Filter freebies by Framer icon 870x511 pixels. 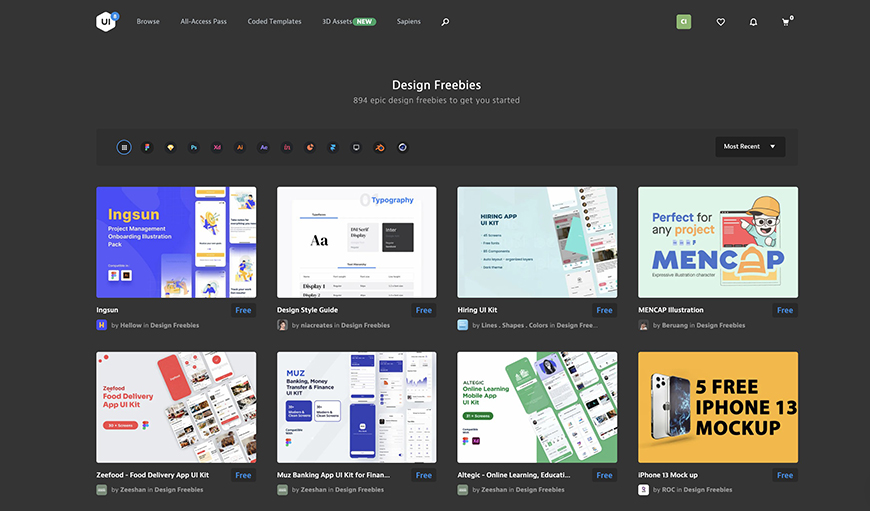coord(333,148)
